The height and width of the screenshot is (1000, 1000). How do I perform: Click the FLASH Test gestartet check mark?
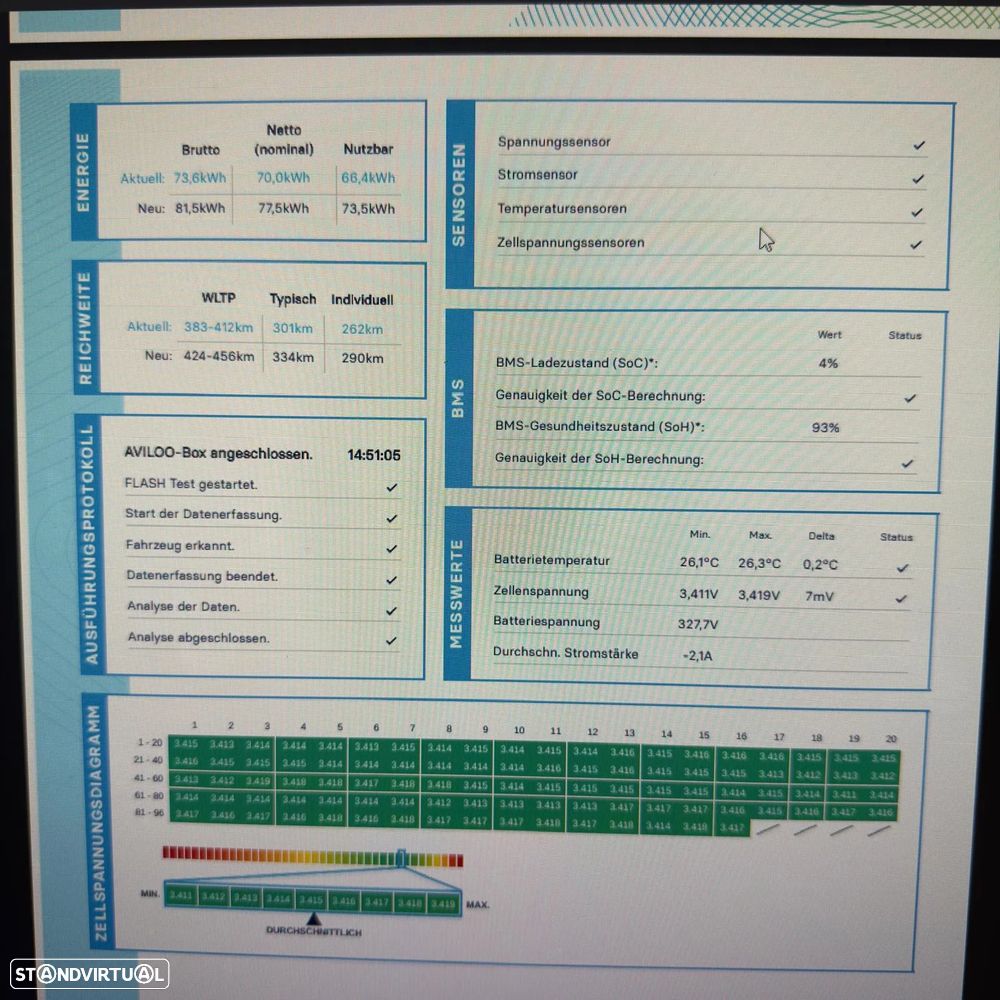coord(392,487)
